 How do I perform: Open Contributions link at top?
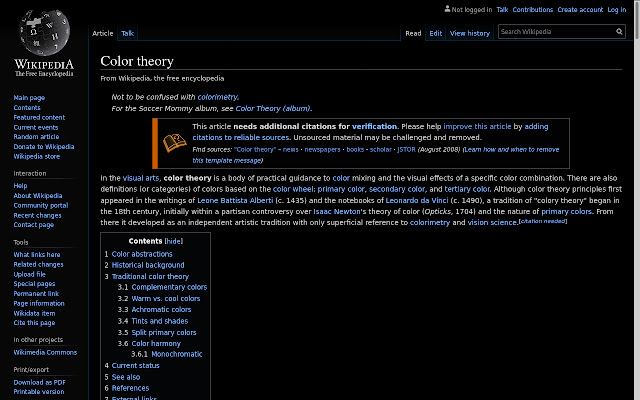coord(533,9)
